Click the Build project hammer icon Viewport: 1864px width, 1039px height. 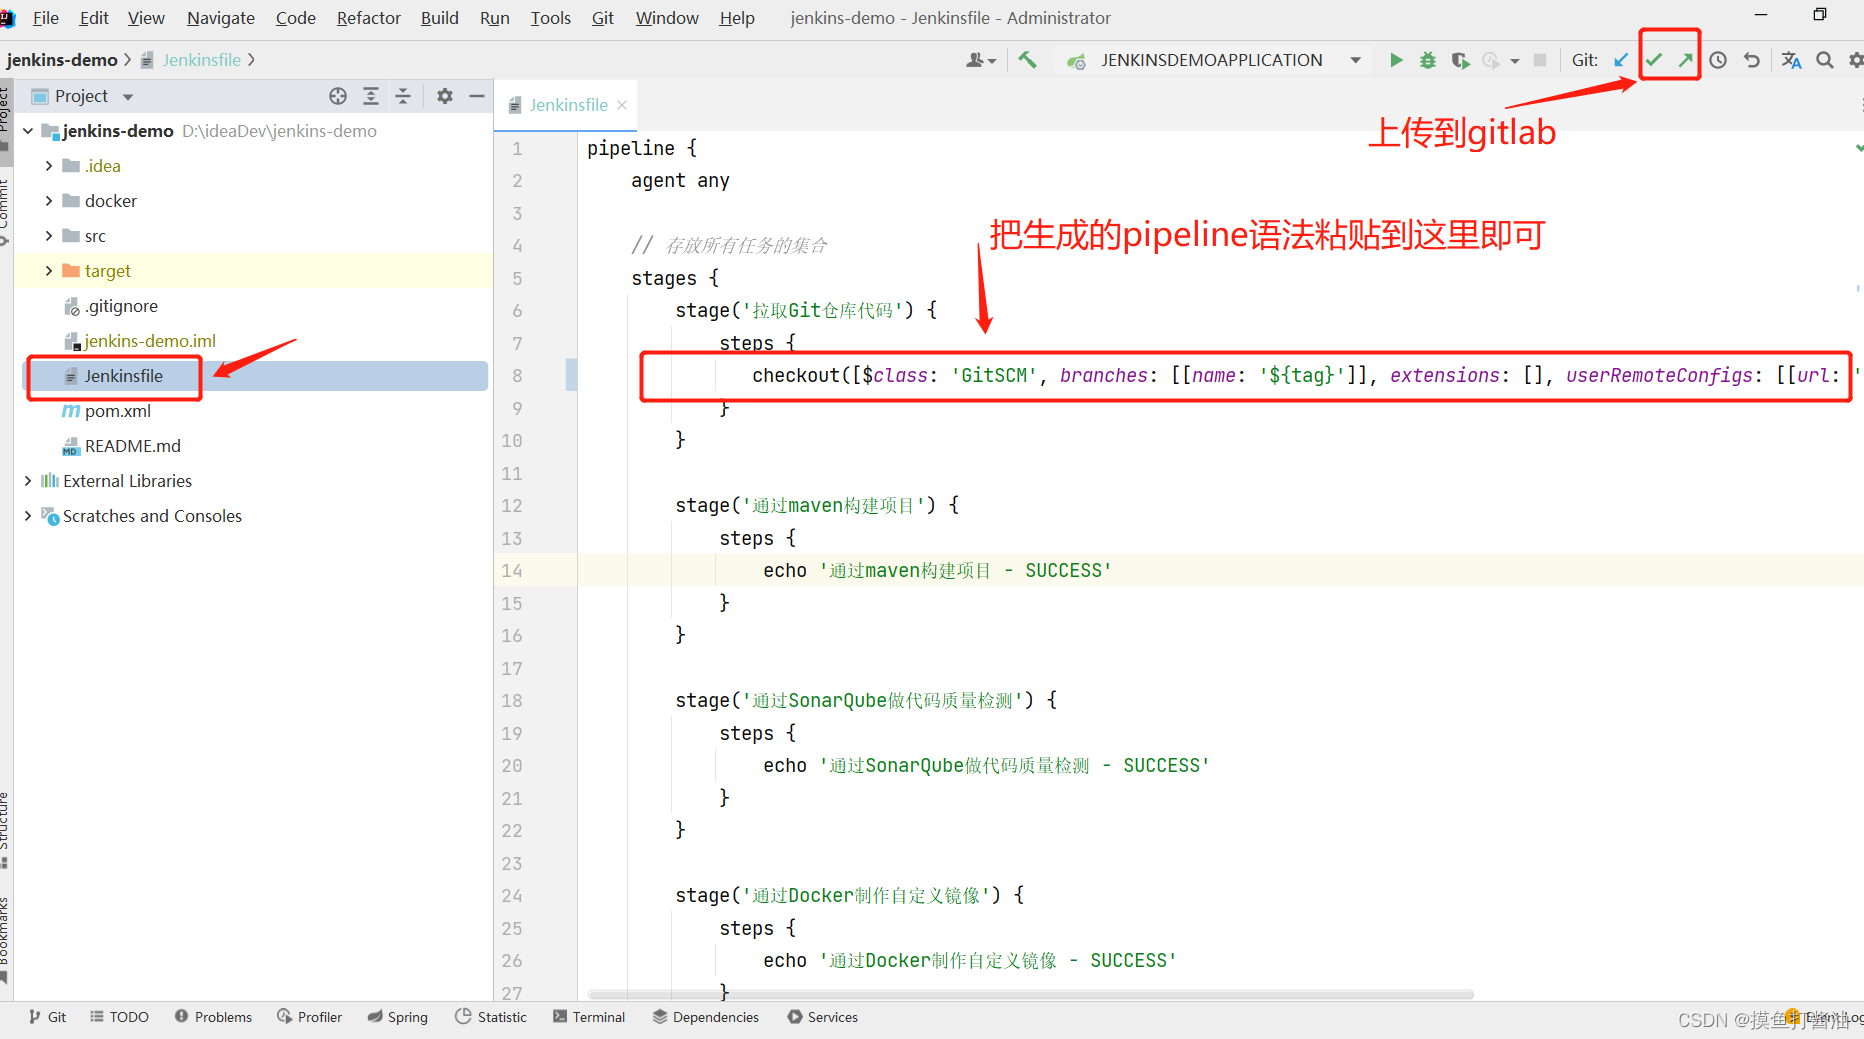[x=1027, y=60]
